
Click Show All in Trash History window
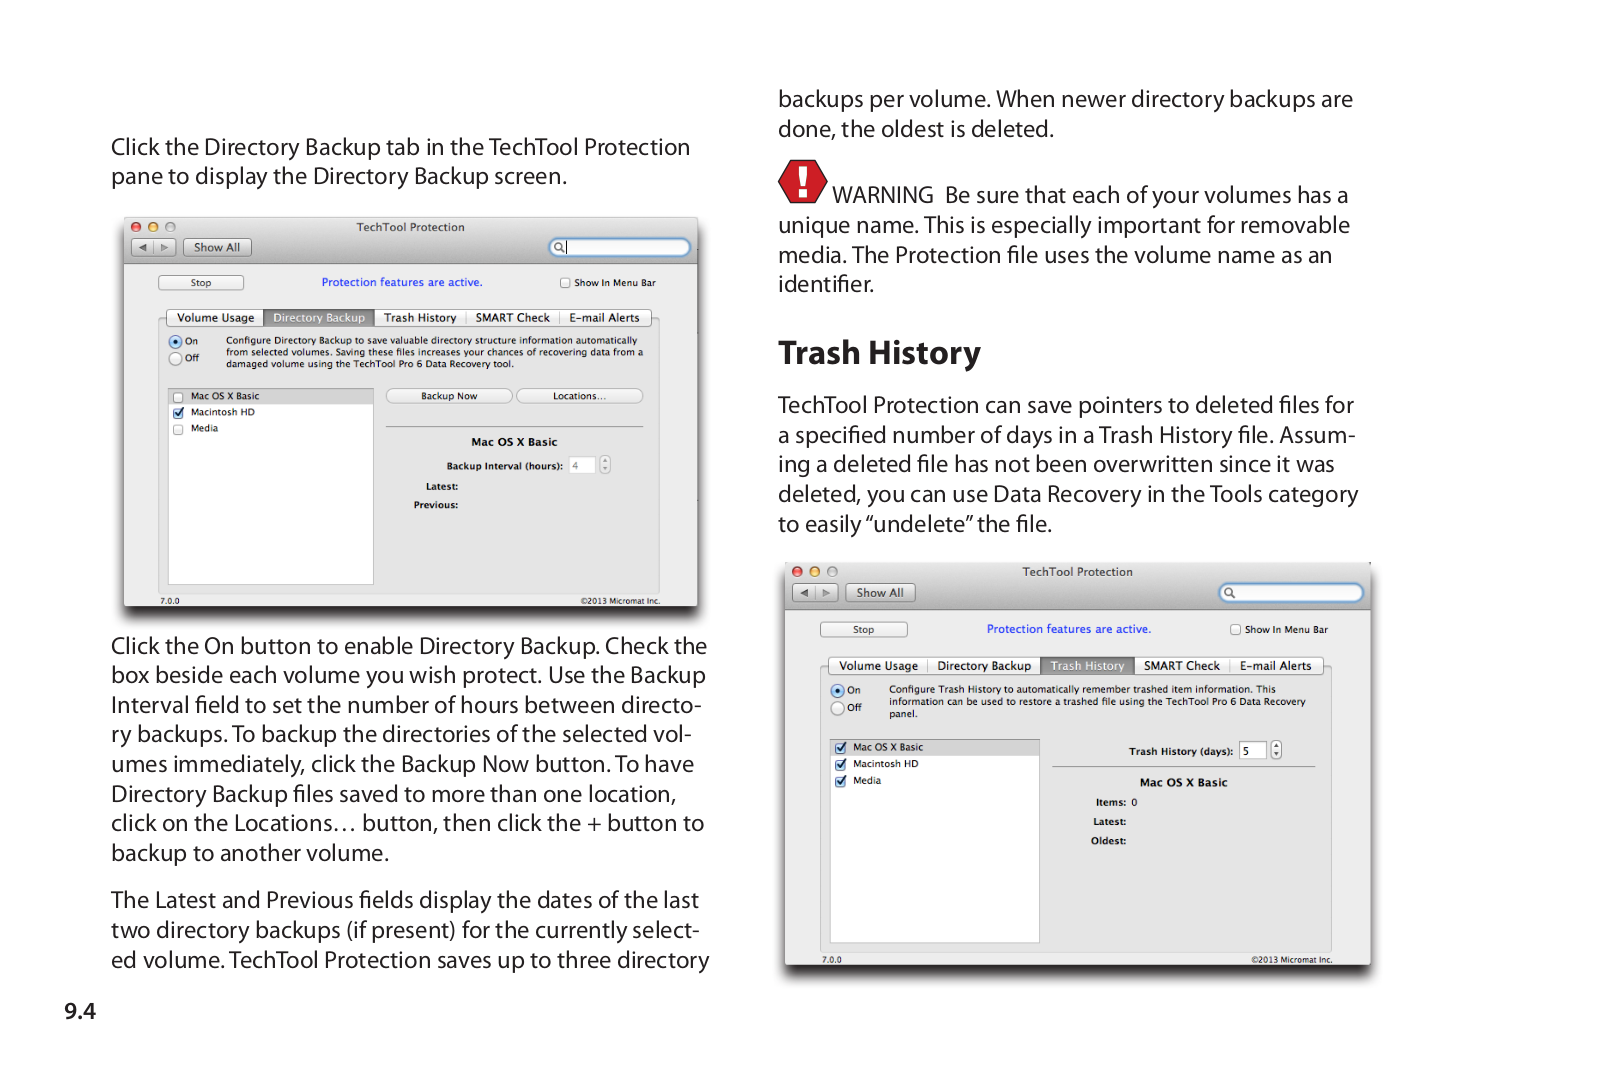point(880,593)
